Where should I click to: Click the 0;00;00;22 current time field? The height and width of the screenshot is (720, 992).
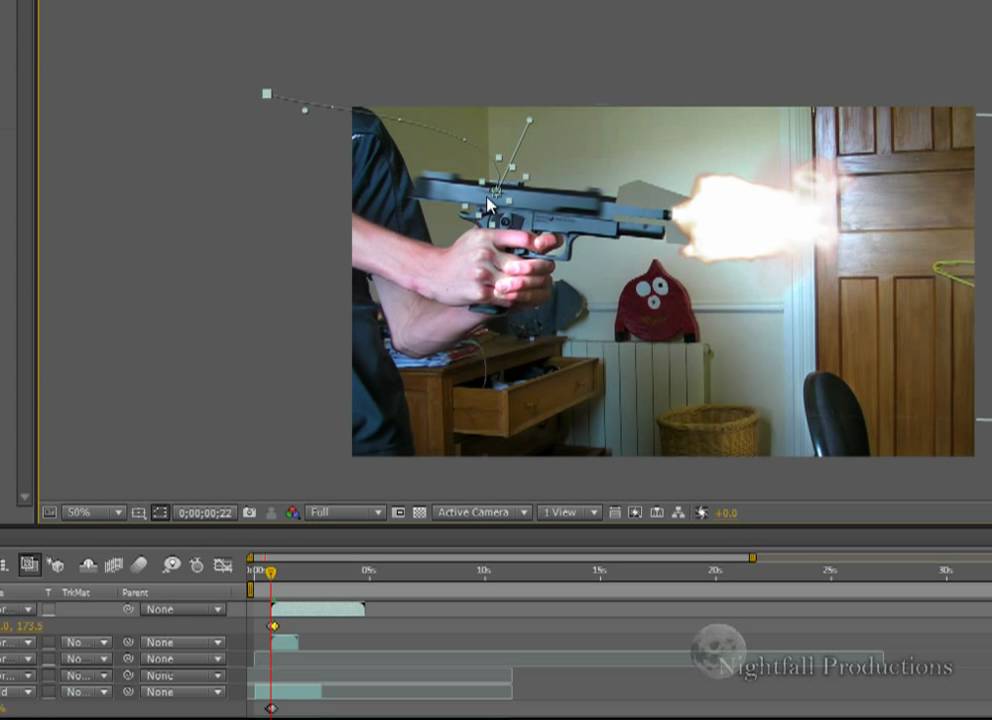(x=205, y=512)
